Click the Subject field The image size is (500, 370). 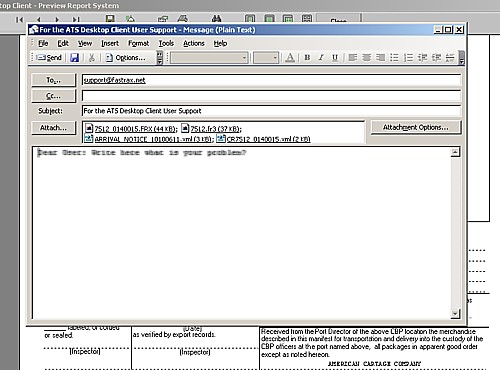click(271, 111)
